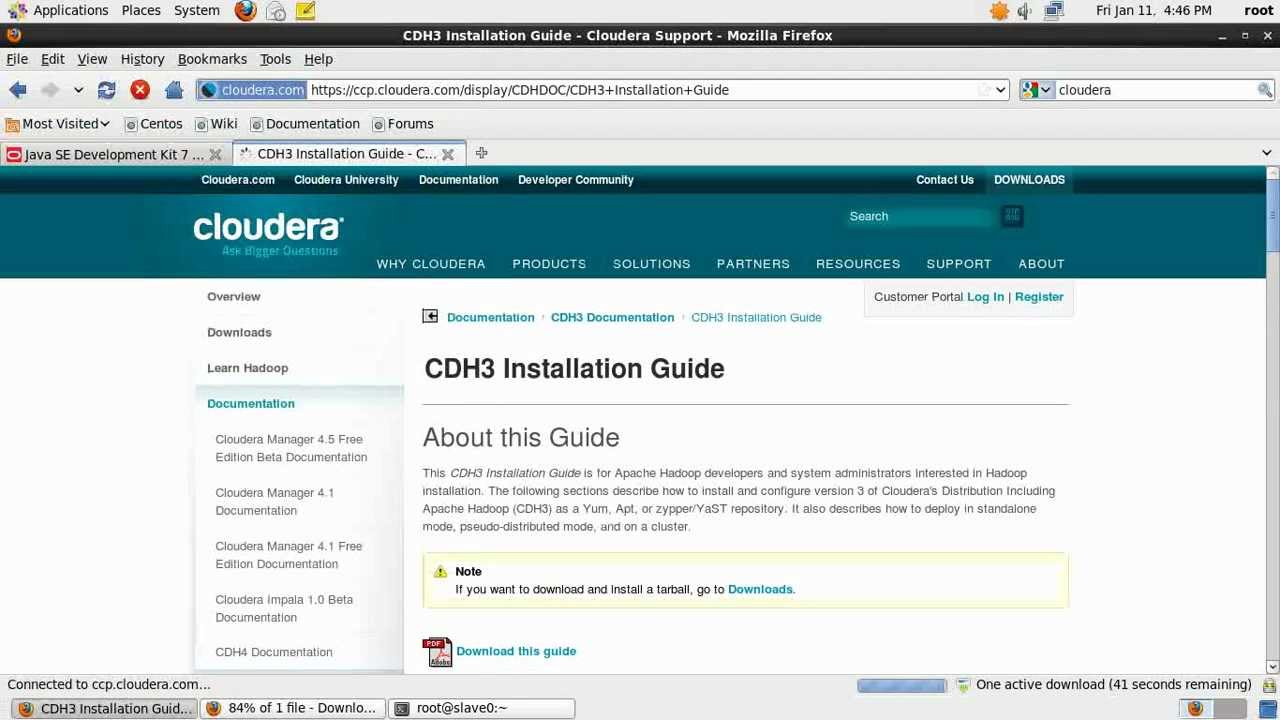Click the PDF icon next to Download this guide

pos(437,652)
